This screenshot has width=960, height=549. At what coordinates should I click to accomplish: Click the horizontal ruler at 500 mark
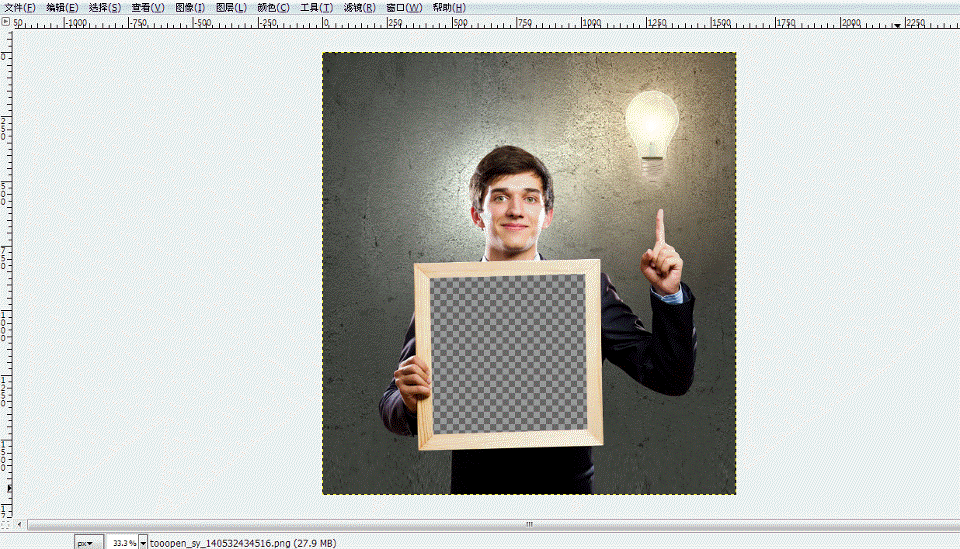tap(459, 23)
